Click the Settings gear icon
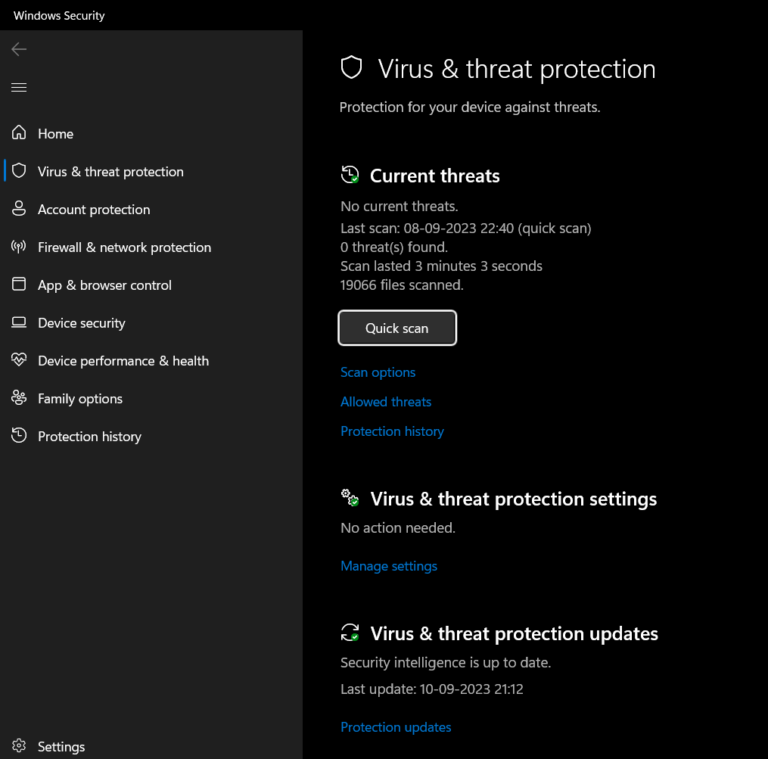The height and width of the screenshot is (759, 768). tap(19, 746)
